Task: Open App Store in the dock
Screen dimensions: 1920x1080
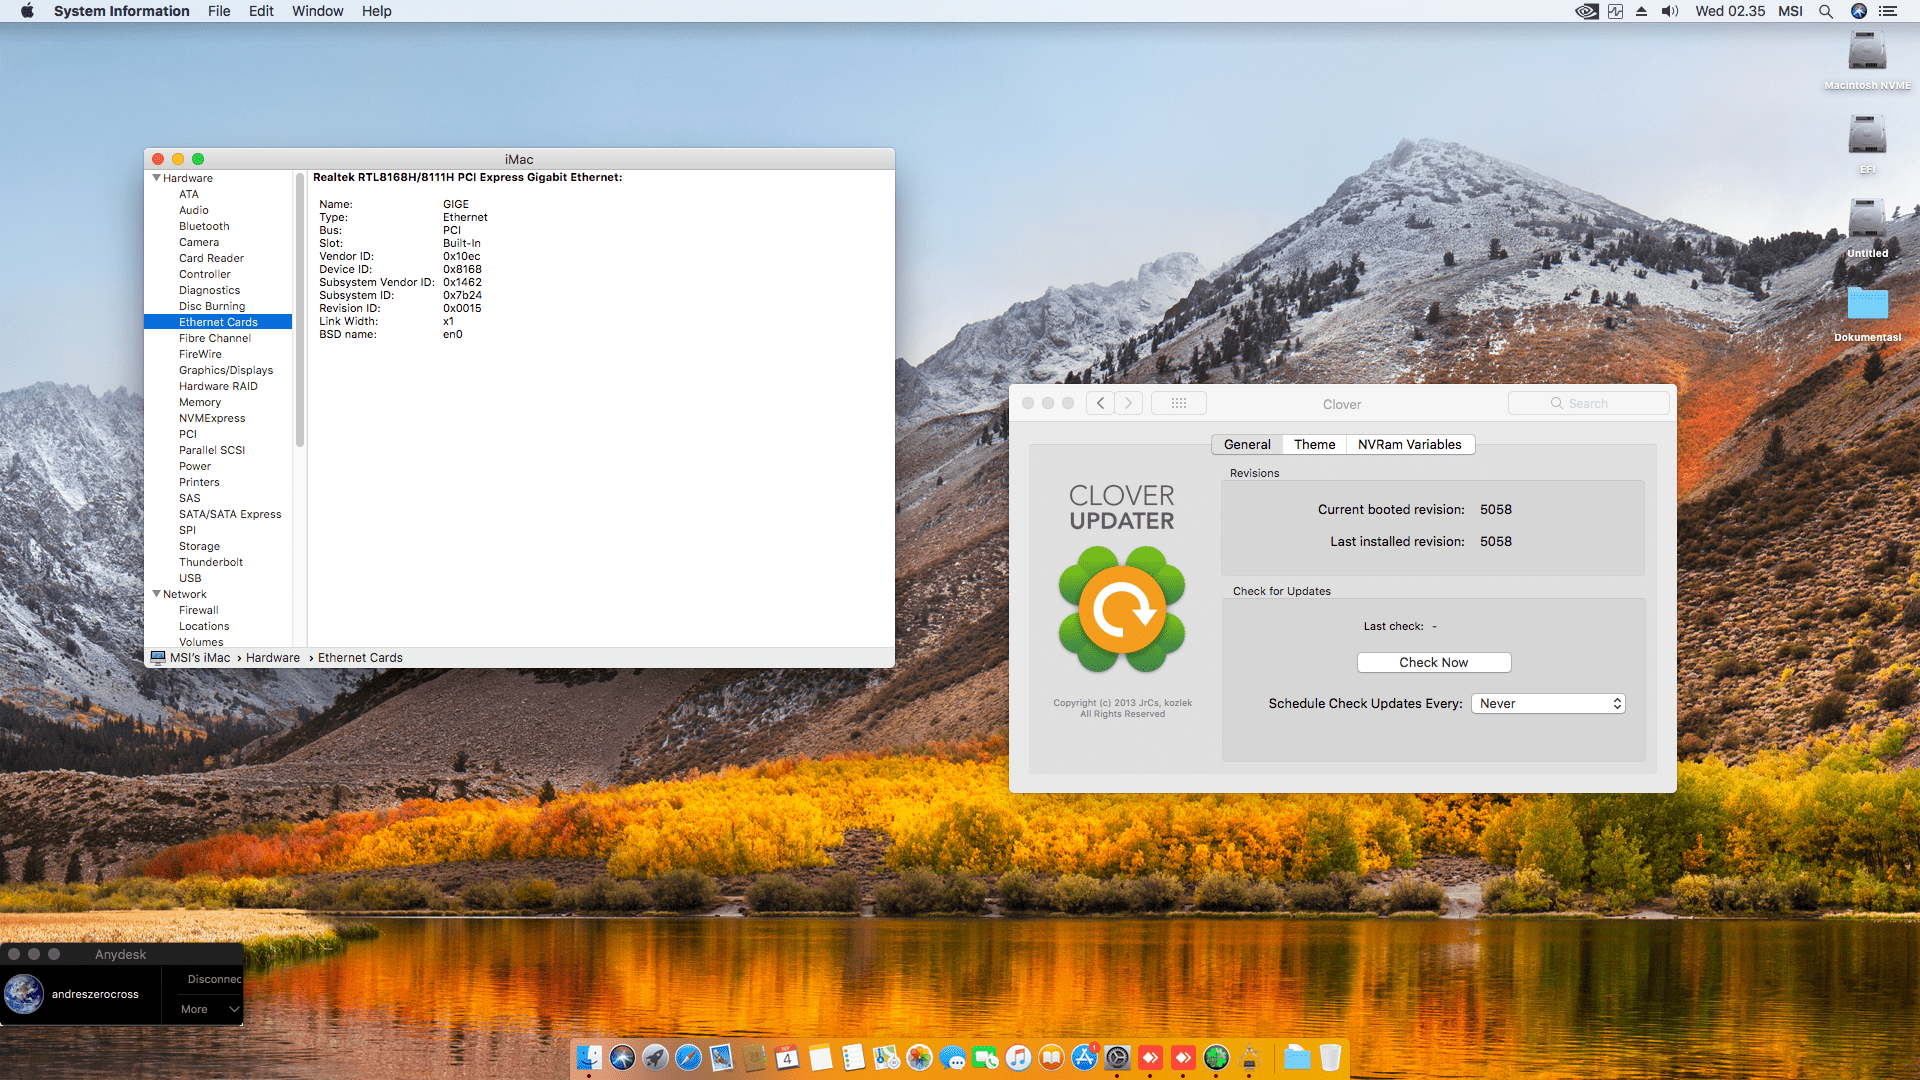Action: click(x=1084, y=1057)
